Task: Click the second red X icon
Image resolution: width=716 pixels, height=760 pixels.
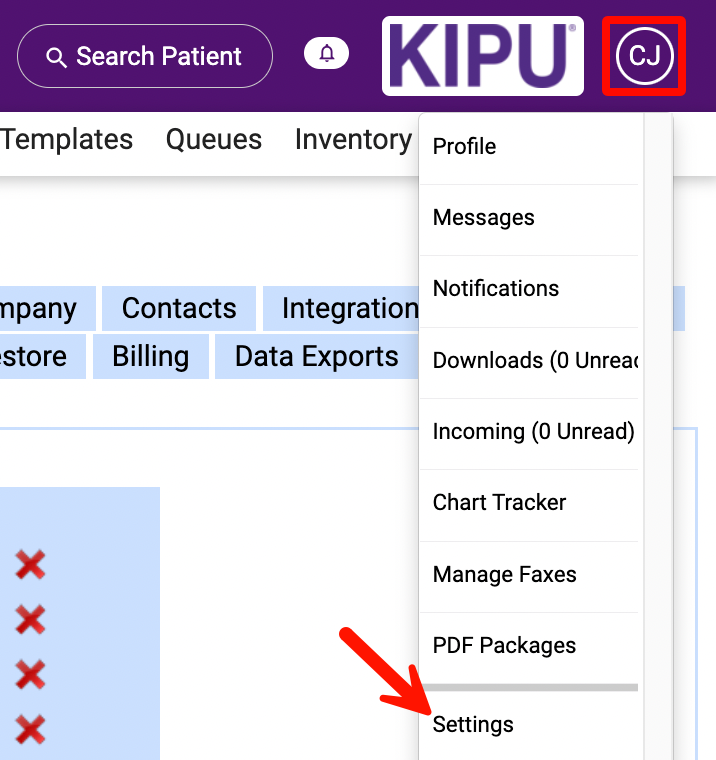Action: (30, 621)
